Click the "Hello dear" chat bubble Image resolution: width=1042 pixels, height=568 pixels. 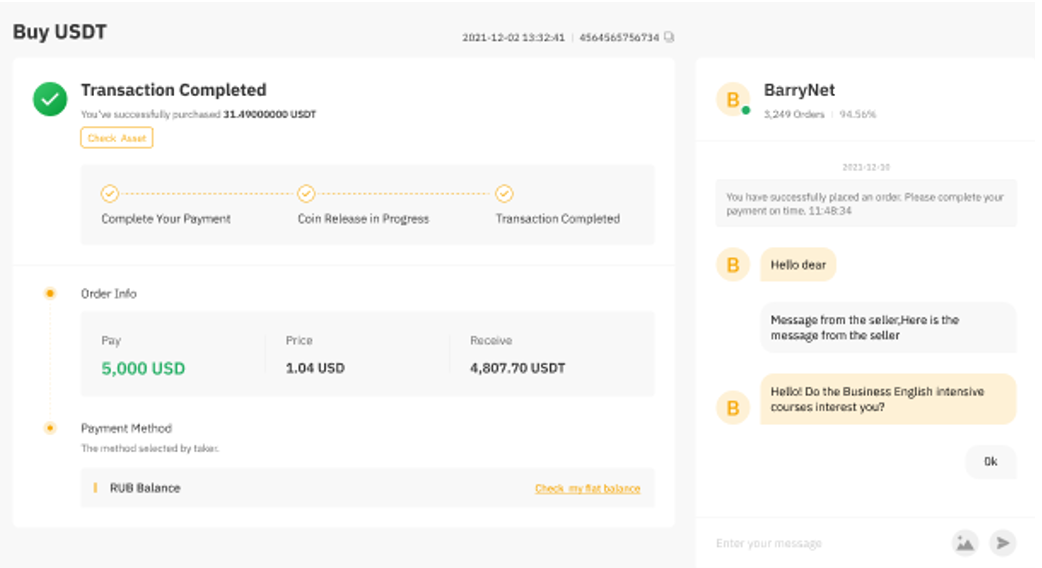[x=798, y=265]
